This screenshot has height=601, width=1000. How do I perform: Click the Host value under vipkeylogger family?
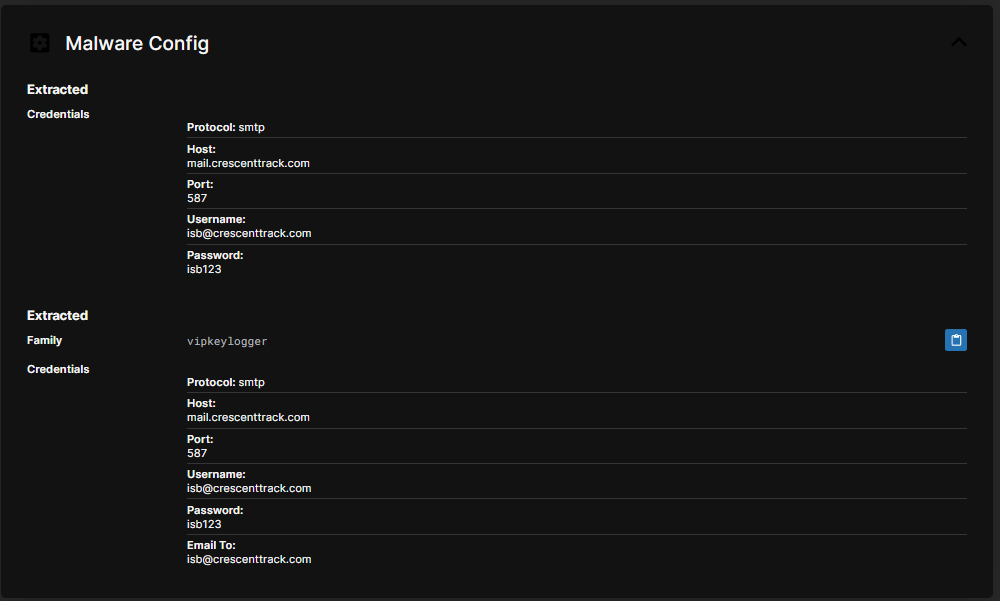[248, 417]
